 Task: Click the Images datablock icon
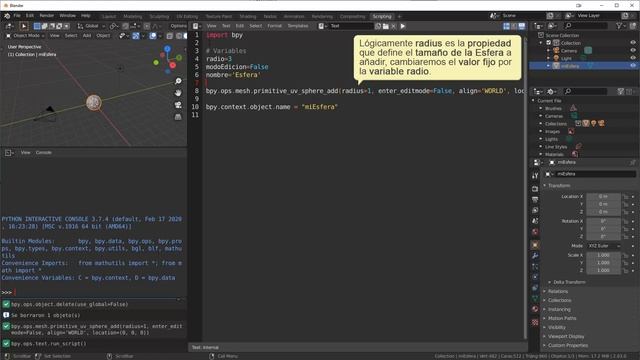click(x=571, y=131)
